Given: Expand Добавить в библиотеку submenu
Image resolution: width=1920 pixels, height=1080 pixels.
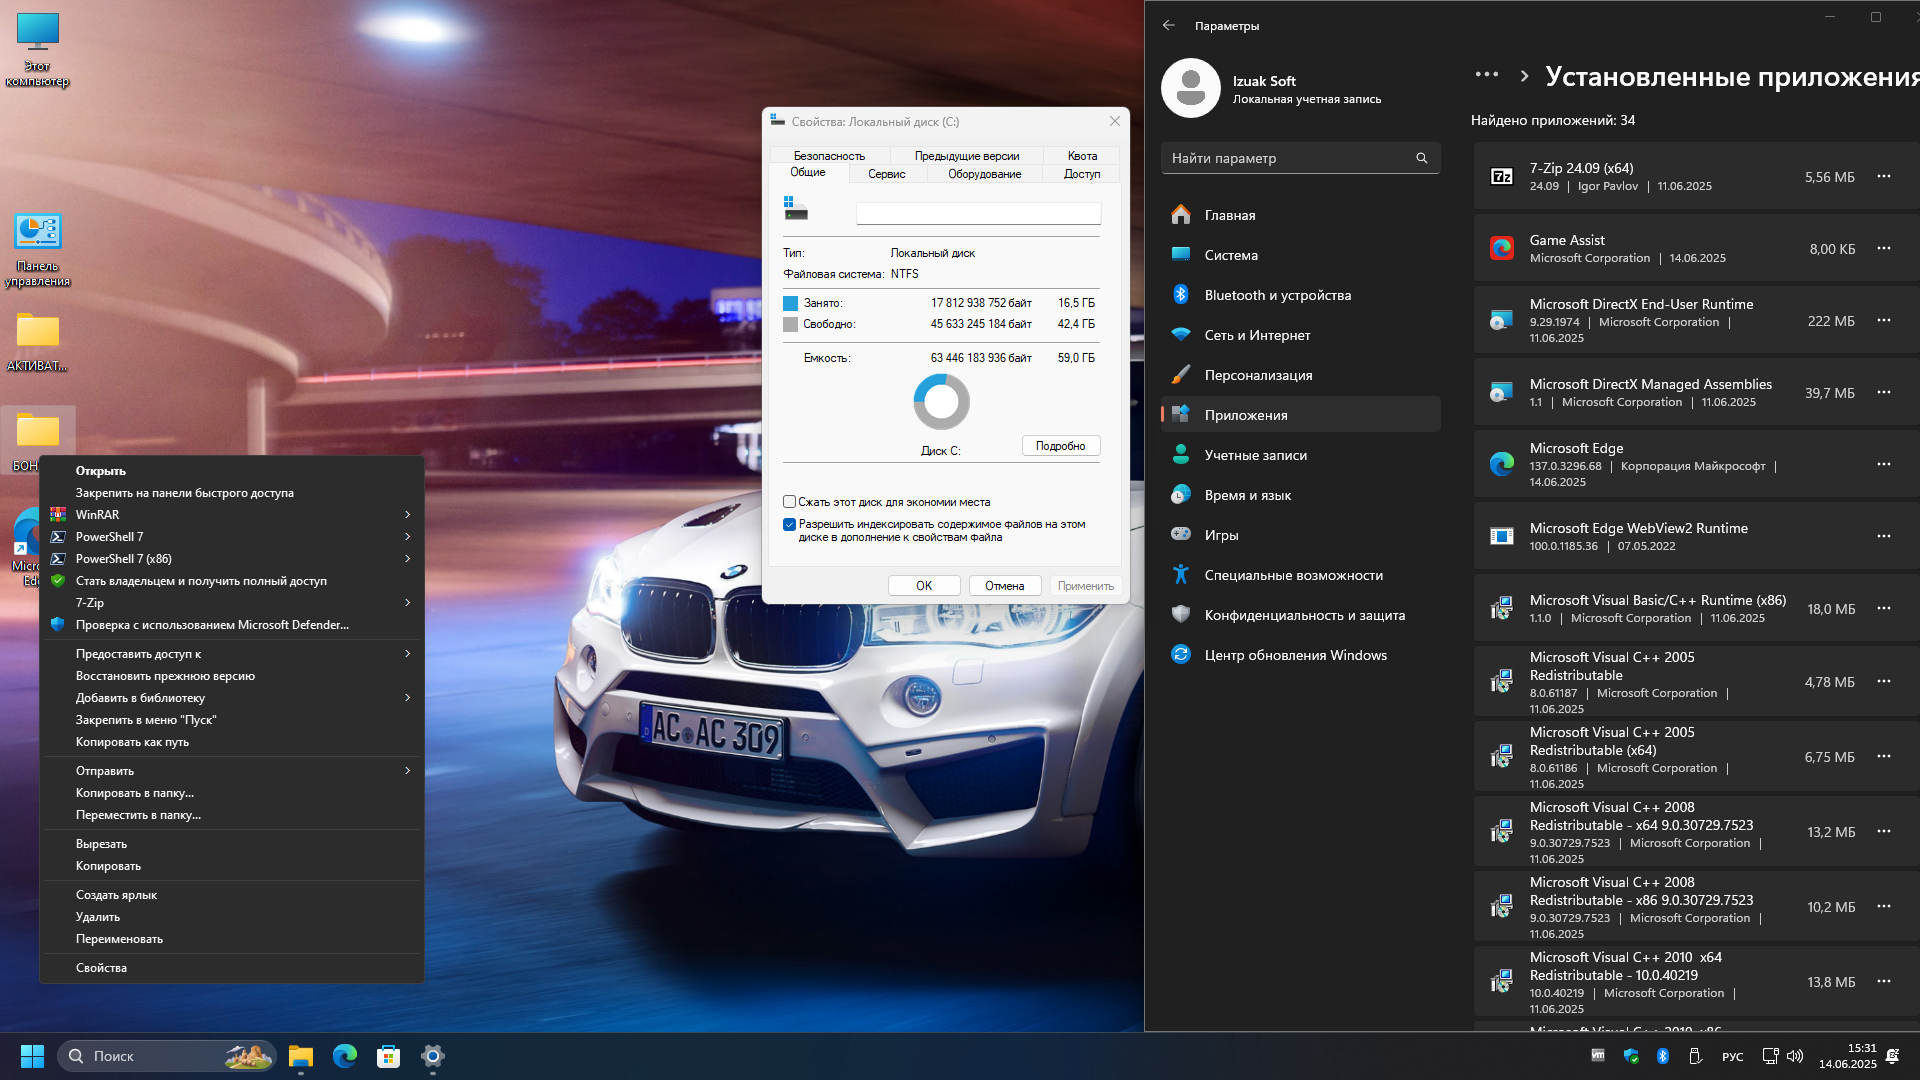Looking at the screenshot, I should pyautogui.click(x=407, y=698).
